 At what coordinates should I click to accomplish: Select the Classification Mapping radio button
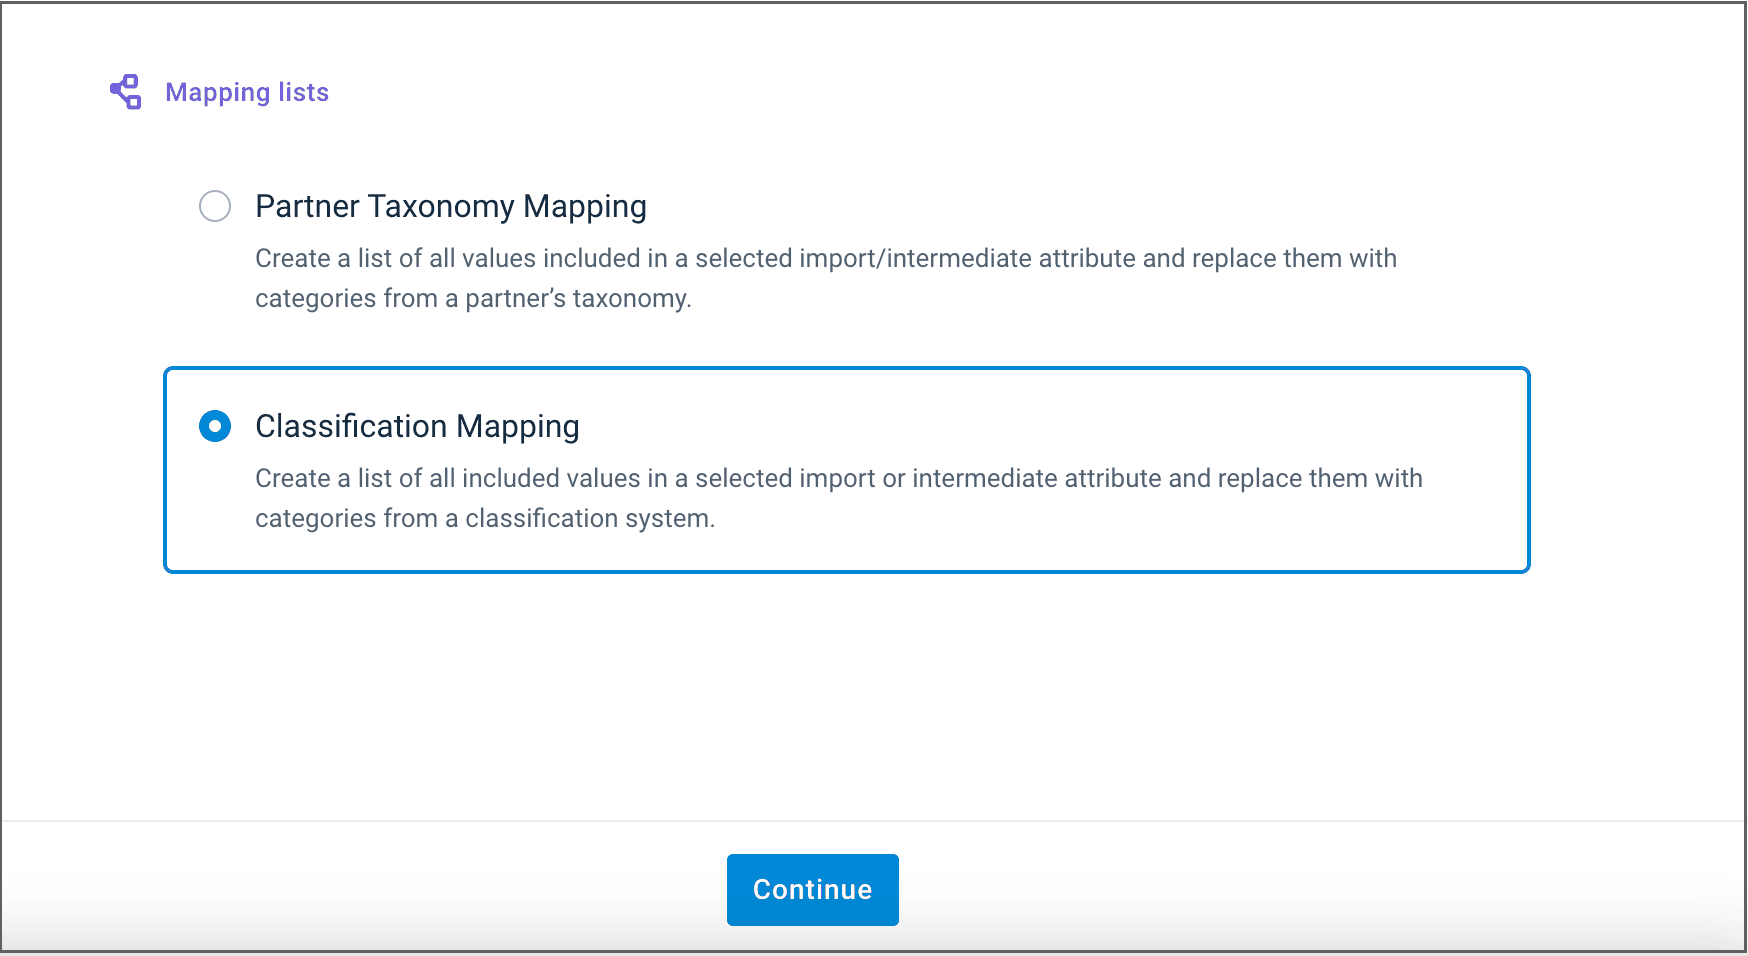click(x=215, y=426)
